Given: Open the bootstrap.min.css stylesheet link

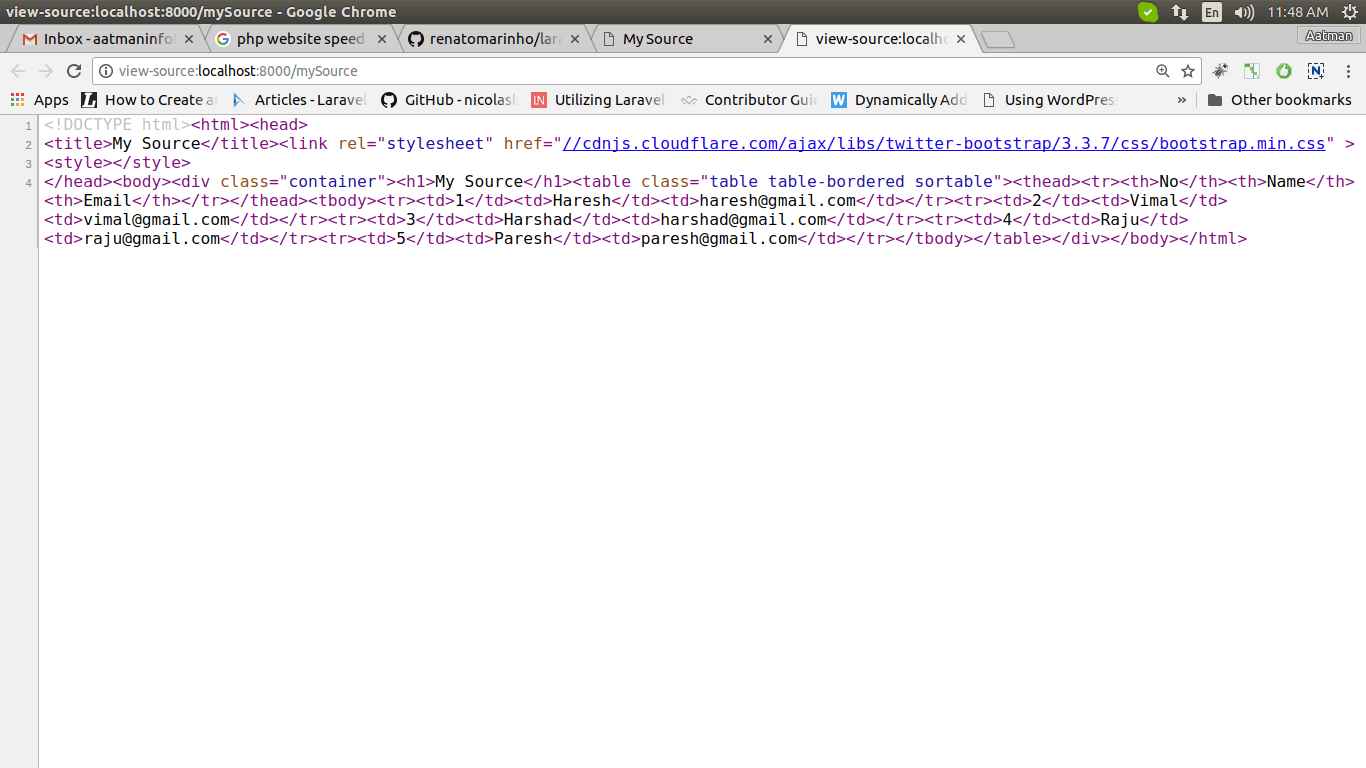Looking at the screenshot, I should pyautogui.click(x=944, y=143).
